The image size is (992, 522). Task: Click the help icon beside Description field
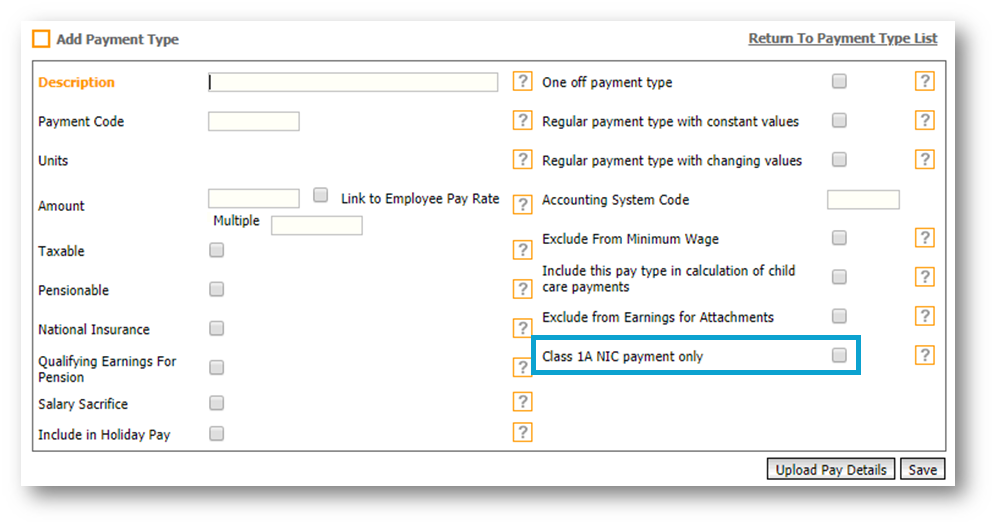pyautogui.click(x=522, y=82)
